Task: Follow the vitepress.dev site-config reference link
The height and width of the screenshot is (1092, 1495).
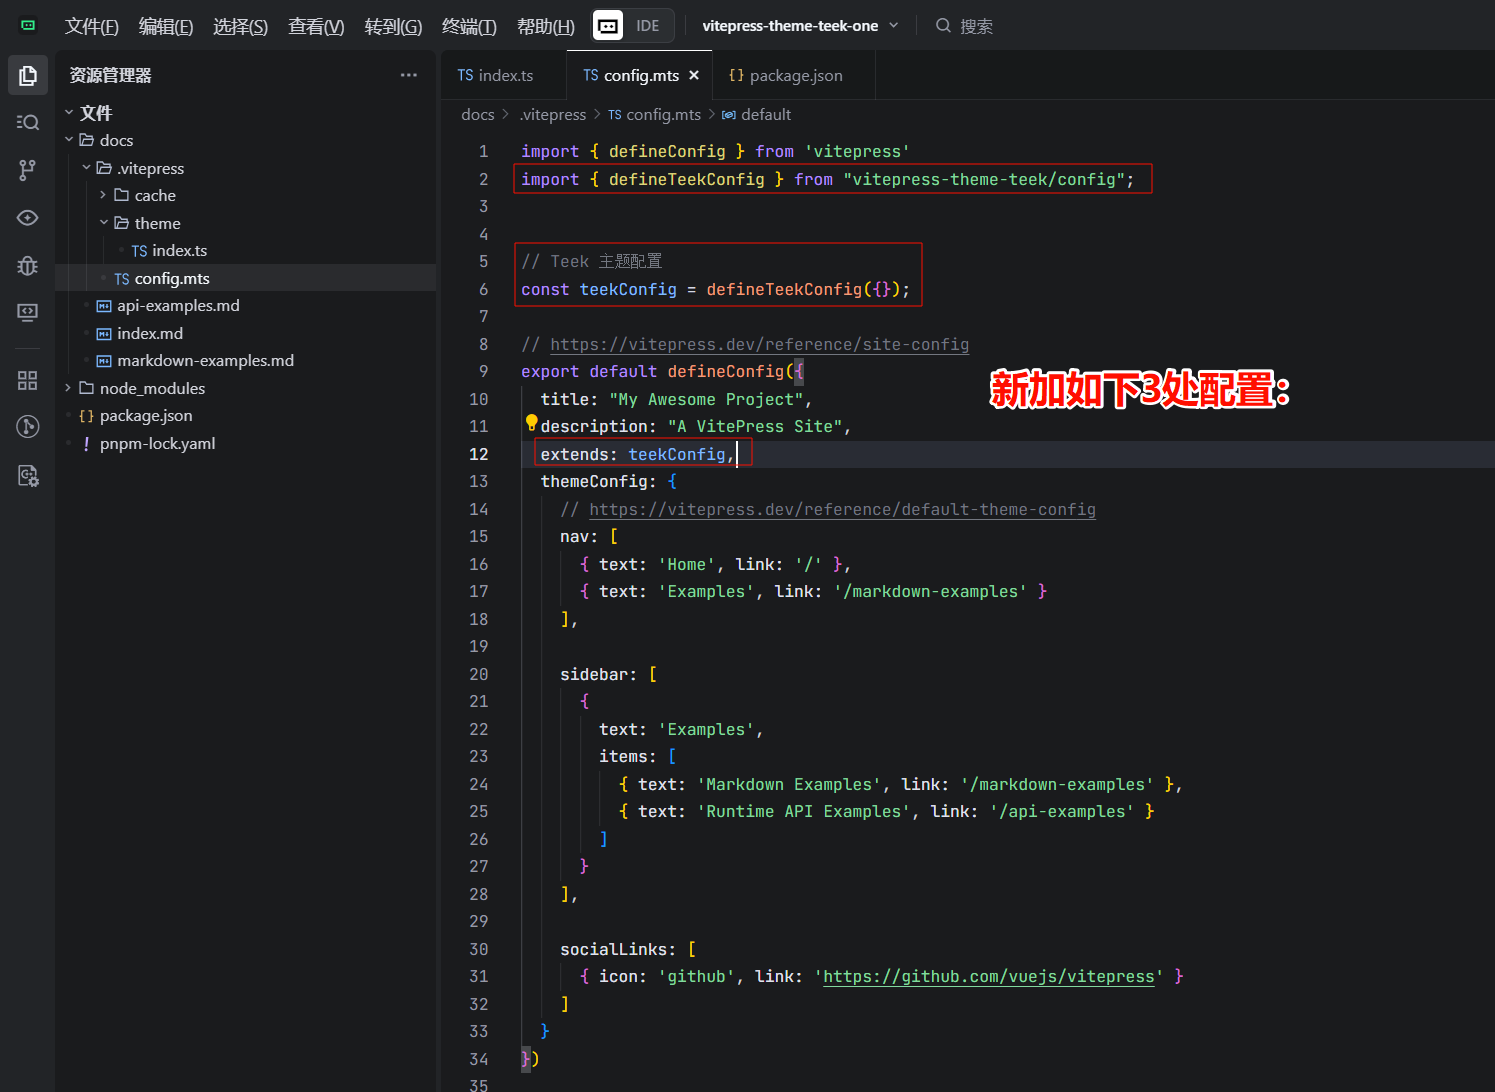Action: pyautogui.click(x=759, y=344)
